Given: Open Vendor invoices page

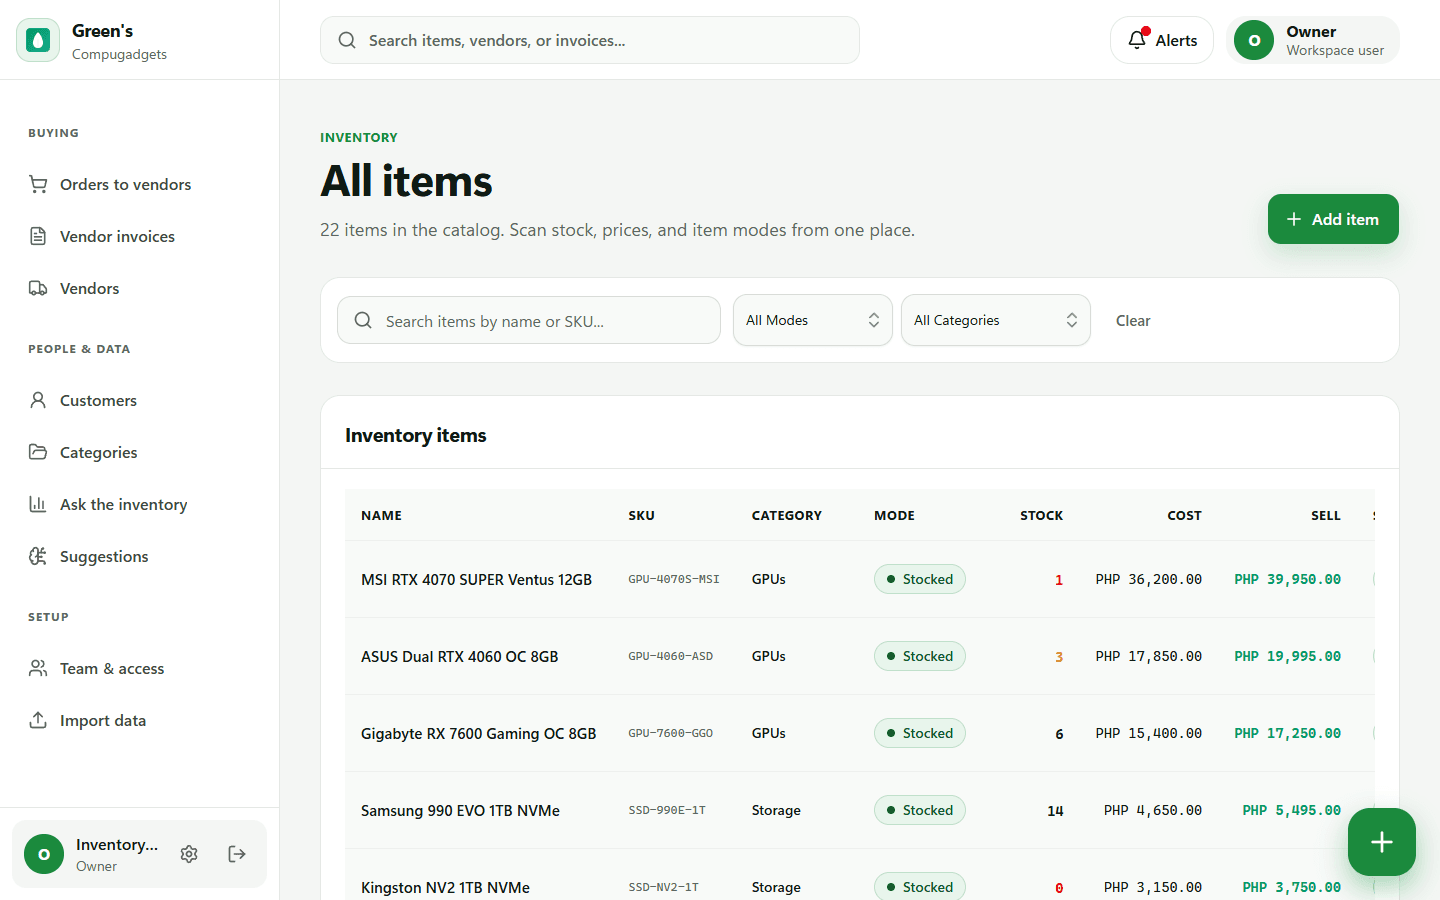Looking at the screenshot, I should (x=140, y=236).
